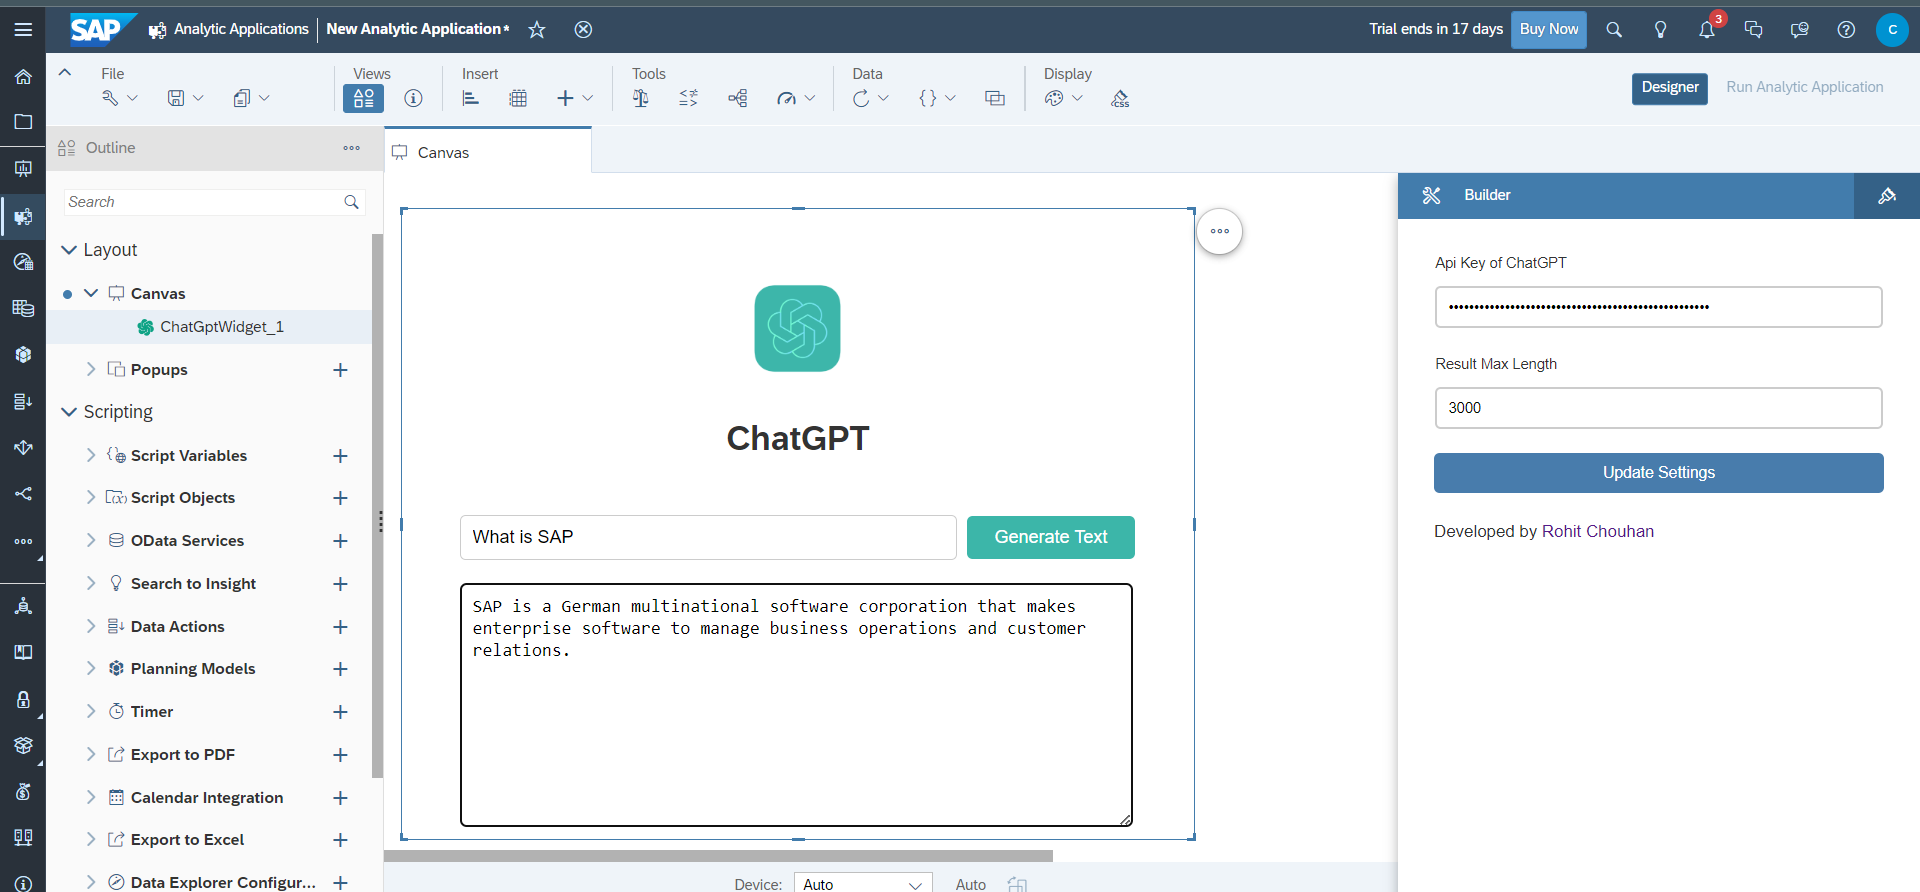Viewport: 1920px width, 892px height.
Task: Open the security lock icon in sidebar
Action: [x=23, y=700]
